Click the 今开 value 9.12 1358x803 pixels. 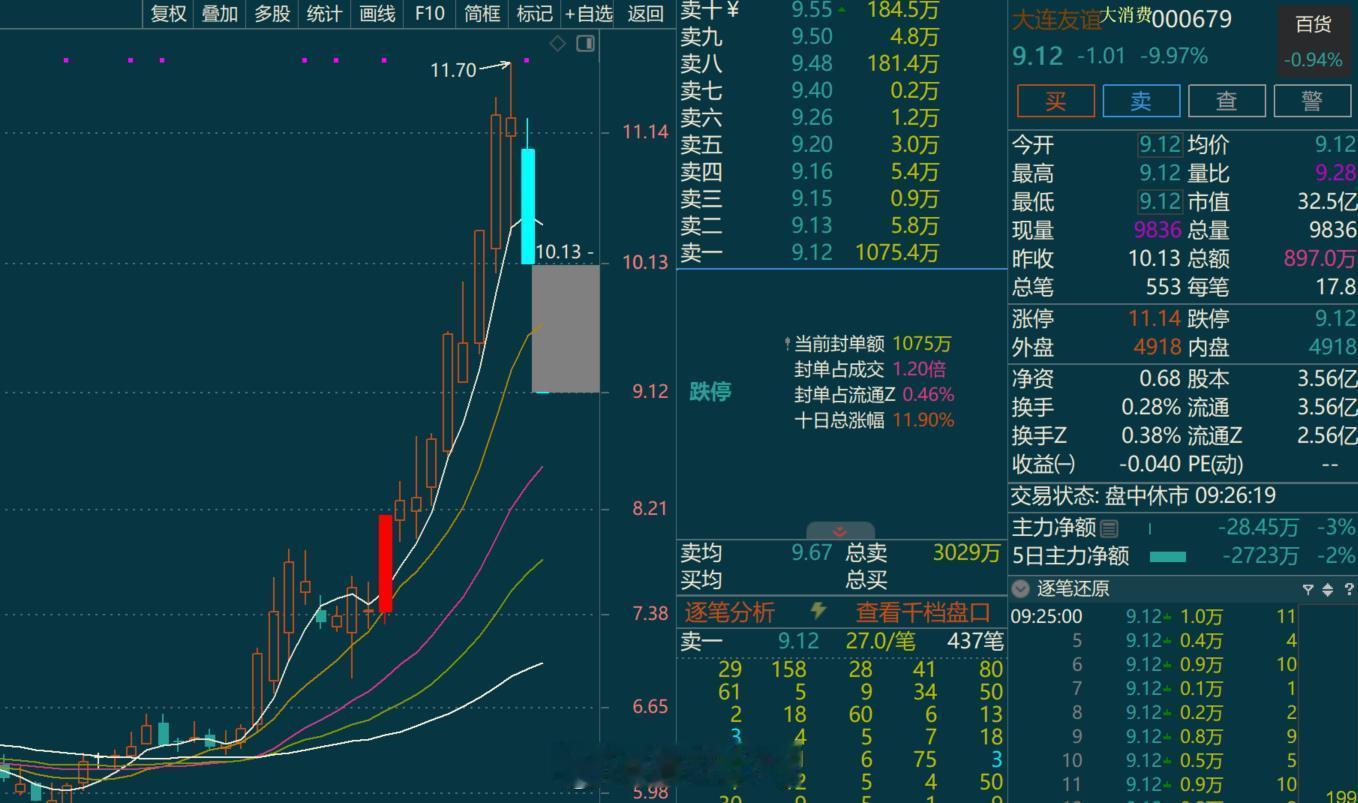[x=1160, y=145]
